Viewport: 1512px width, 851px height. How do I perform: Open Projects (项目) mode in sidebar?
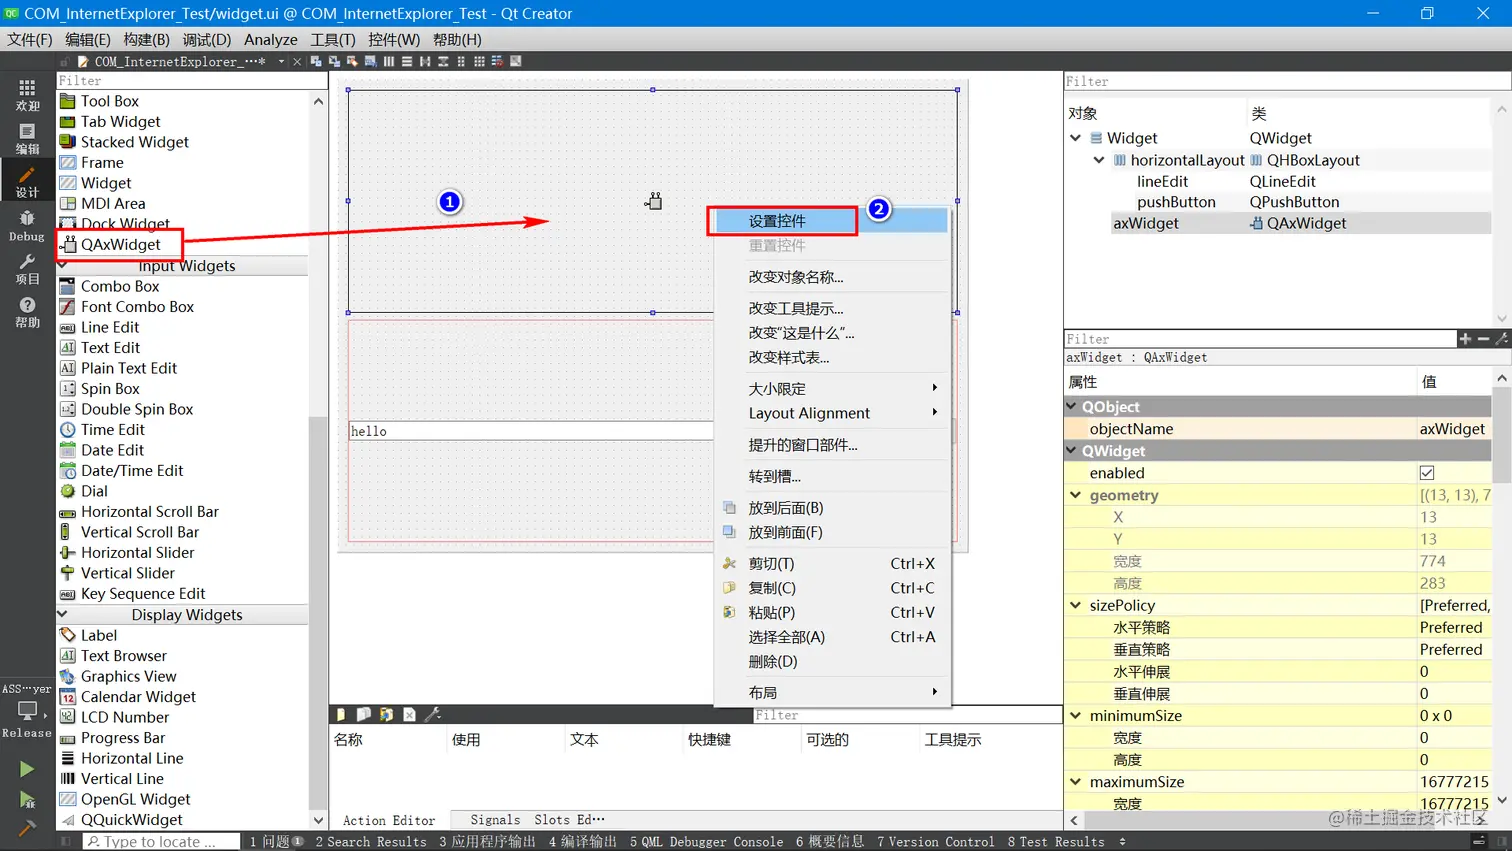(27, 269)
